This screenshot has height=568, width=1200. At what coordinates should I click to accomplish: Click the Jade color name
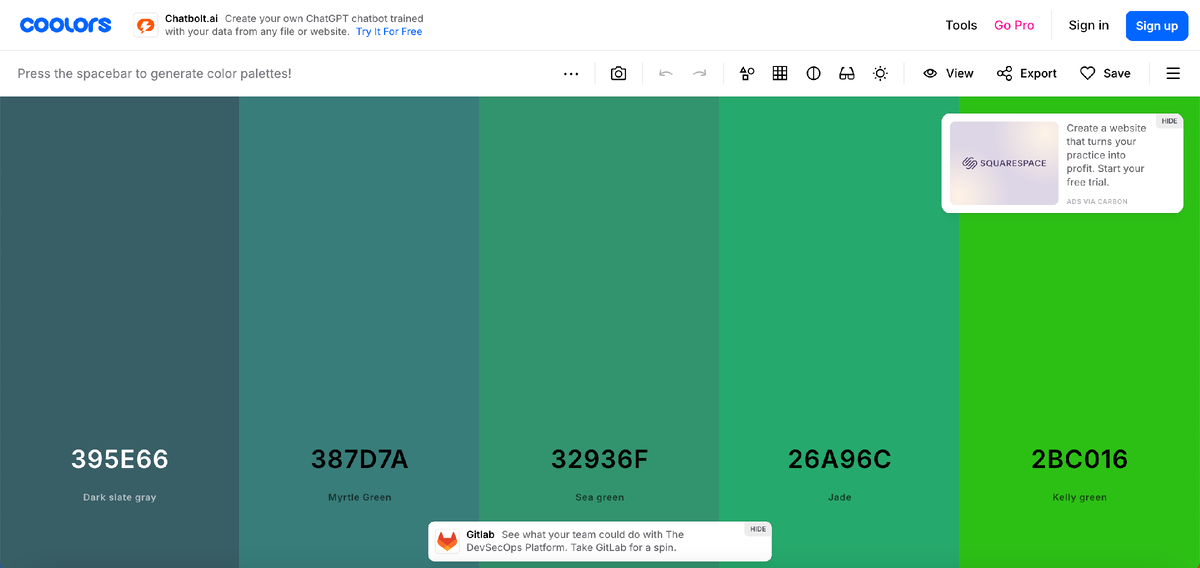pyautogui.click(x=840, y=497)
